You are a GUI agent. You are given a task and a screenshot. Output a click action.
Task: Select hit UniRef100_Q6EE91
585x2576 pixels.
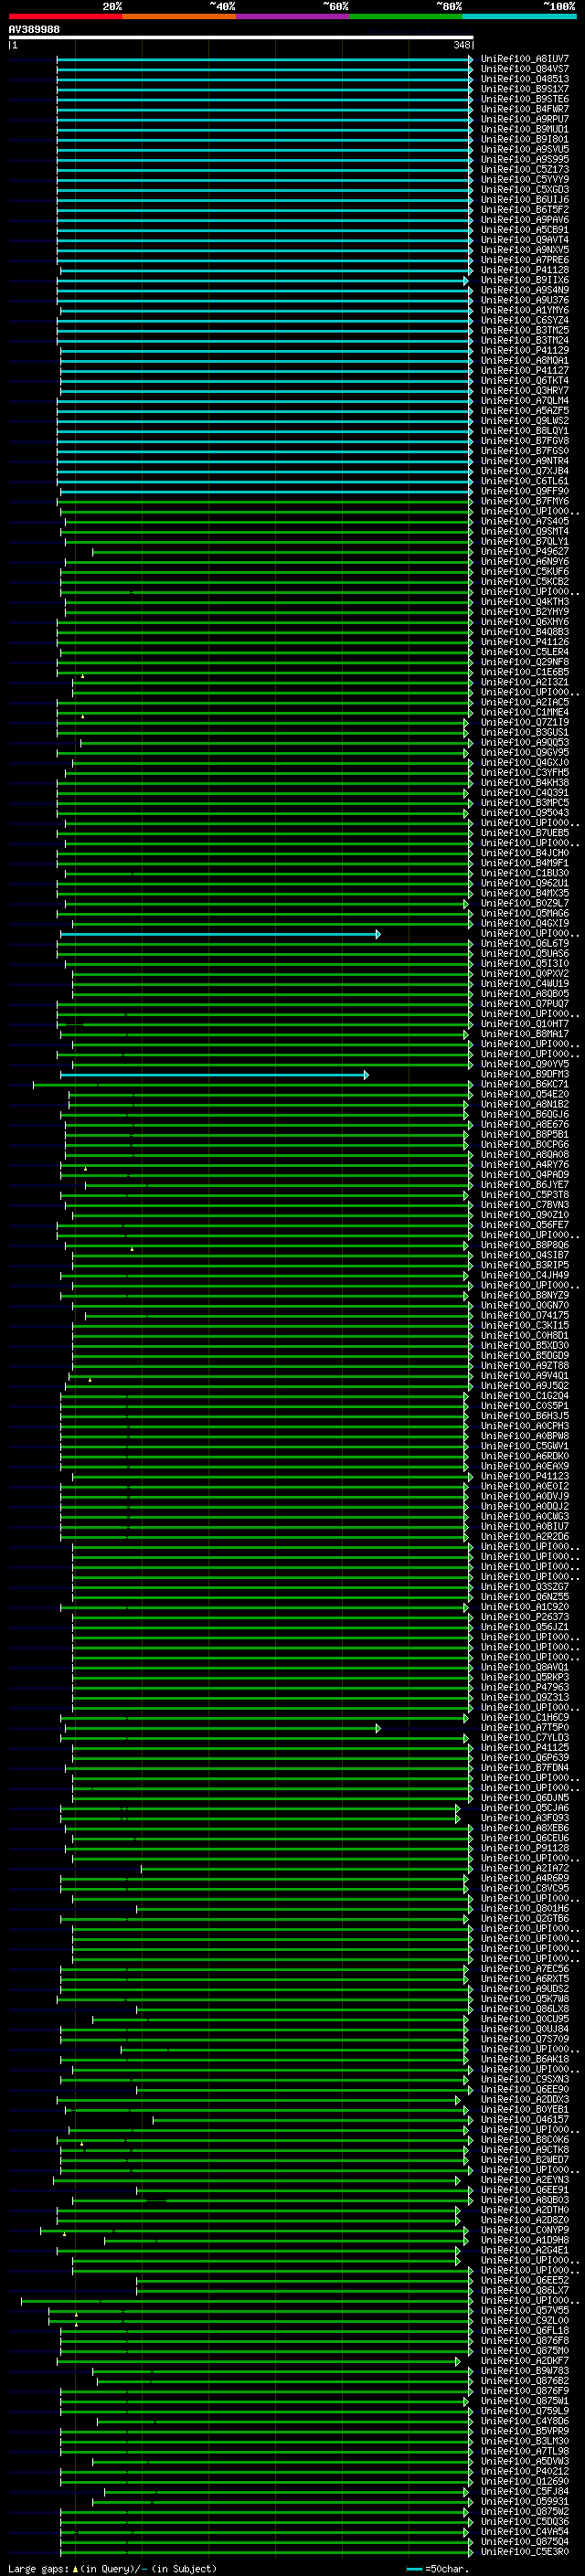525,2191
